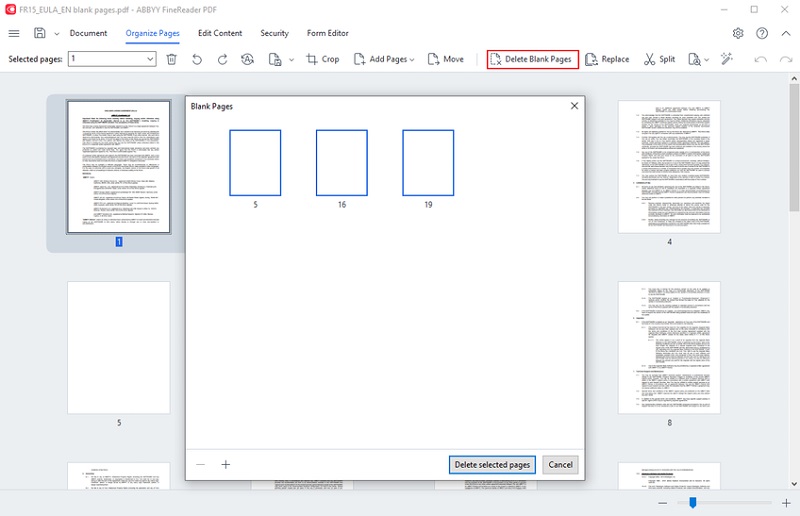Click the Cancel button in dialog
Screen dimensions: 800x516
(x=560, y=464)
